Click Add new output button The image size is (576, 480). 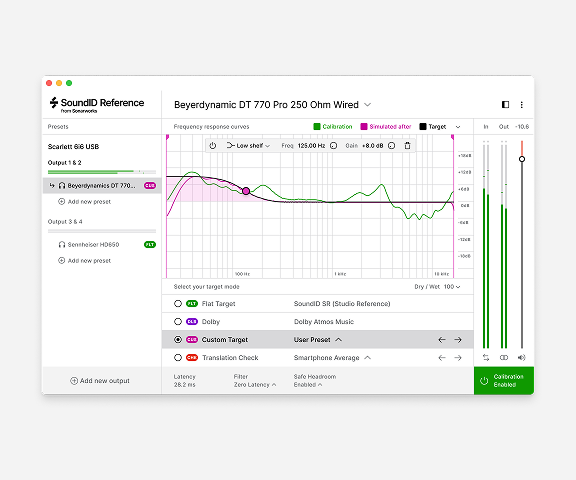click(100, 381)
